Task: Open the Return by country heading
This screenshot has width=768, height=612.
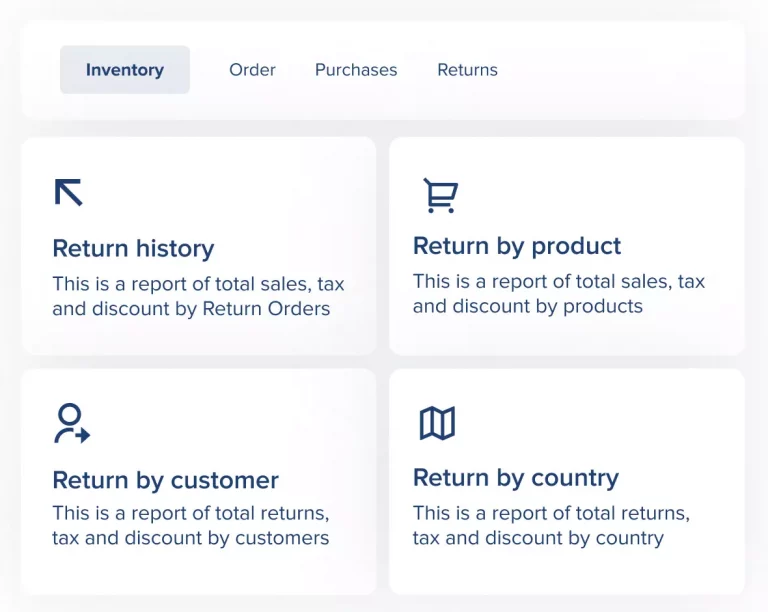Action: [x=516, y=478]
